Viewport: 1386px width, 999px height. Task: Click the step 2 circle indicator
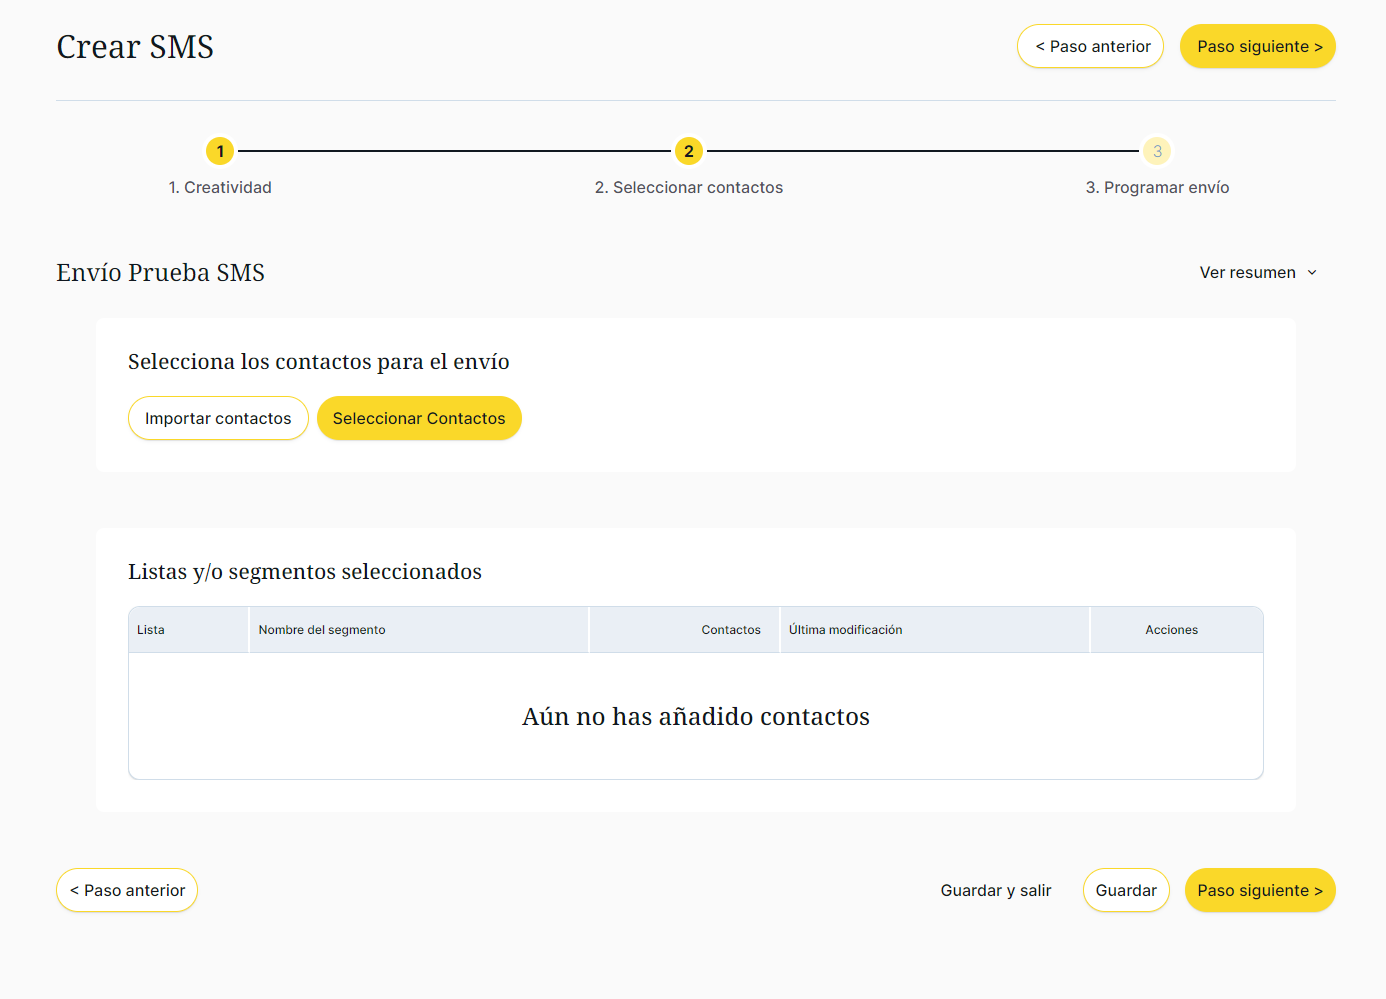pos(688,152)
